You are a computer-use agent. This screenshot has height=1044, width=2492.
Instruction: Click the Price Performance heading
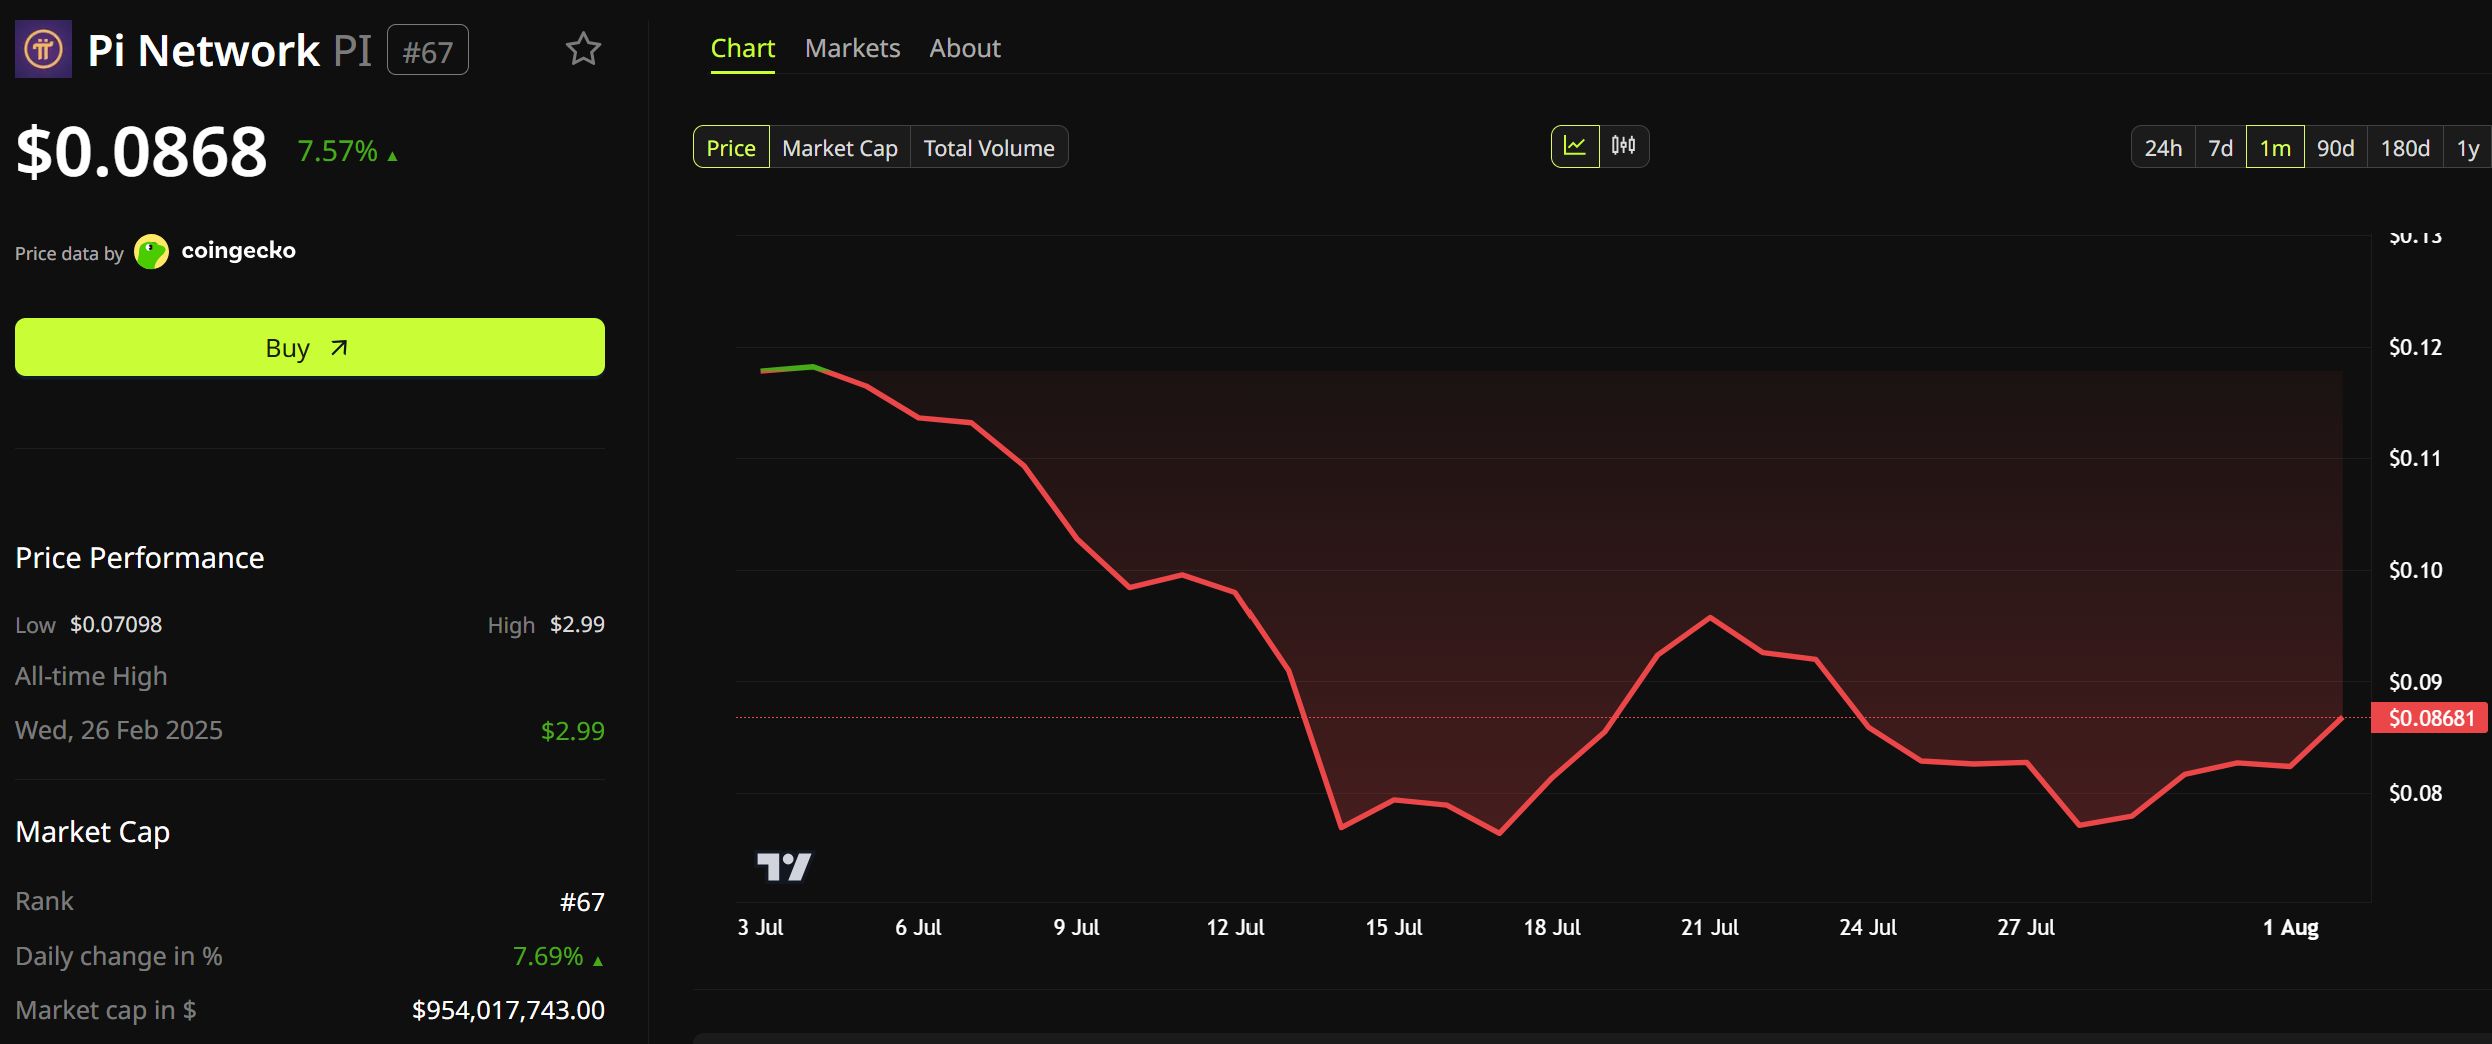(140, 557)
